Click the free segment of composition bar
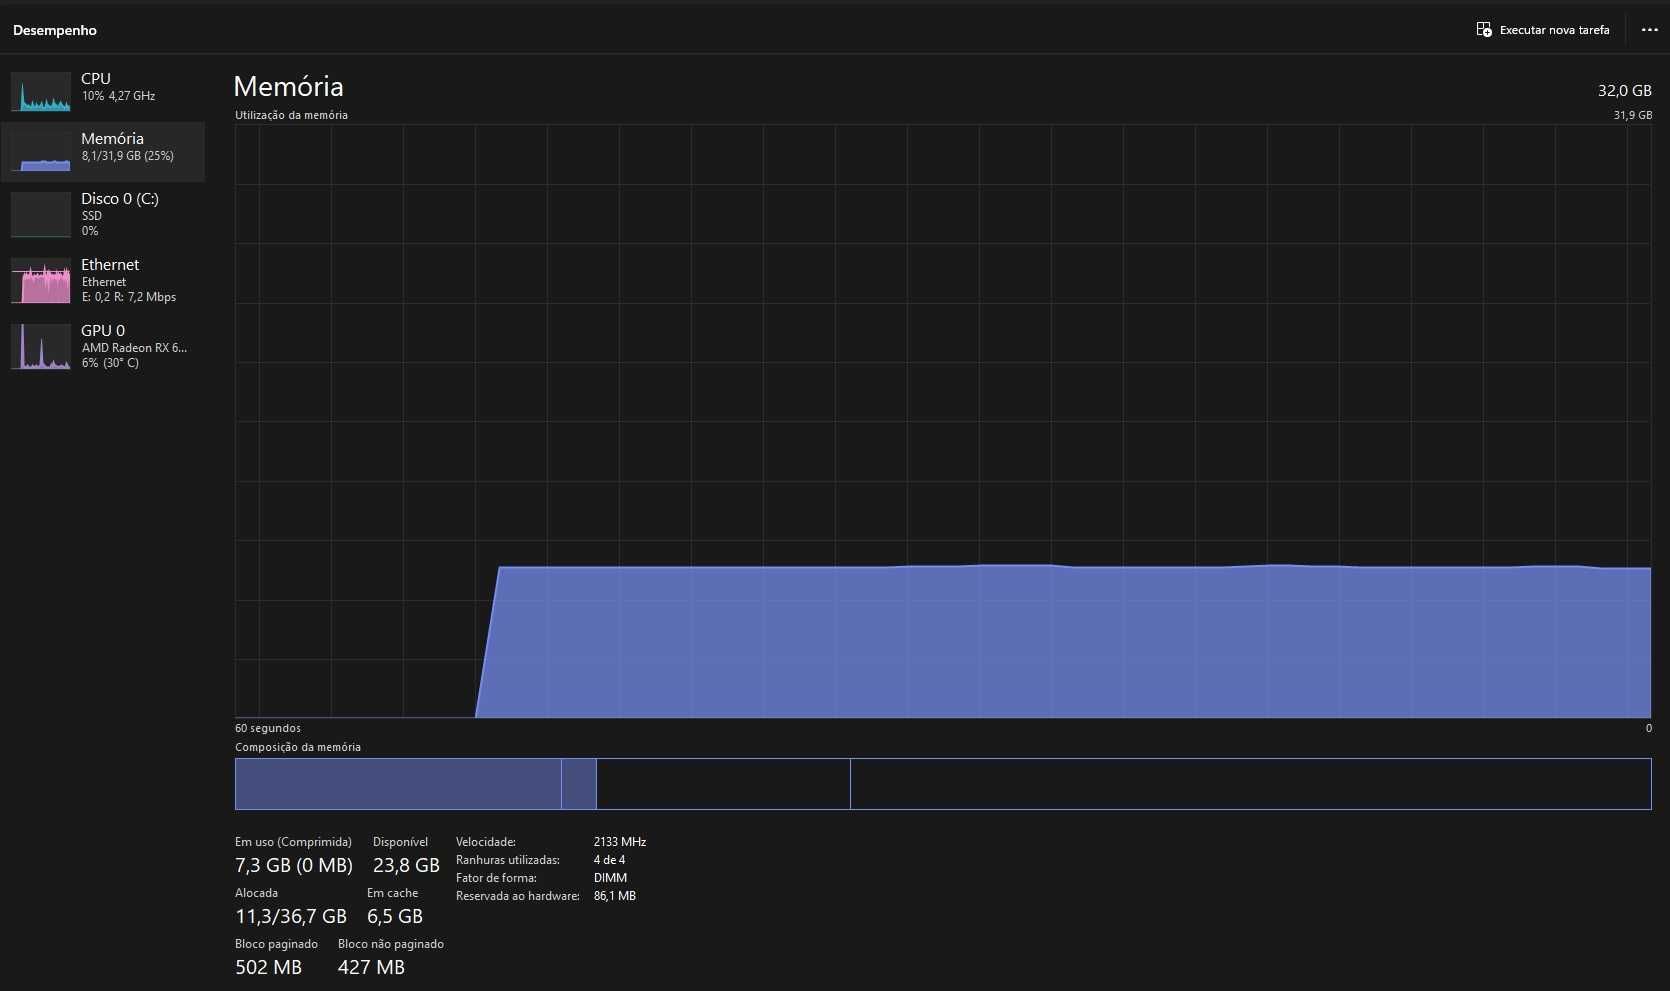Screen dimensions: 1670x991 [x=1251, y=784]
